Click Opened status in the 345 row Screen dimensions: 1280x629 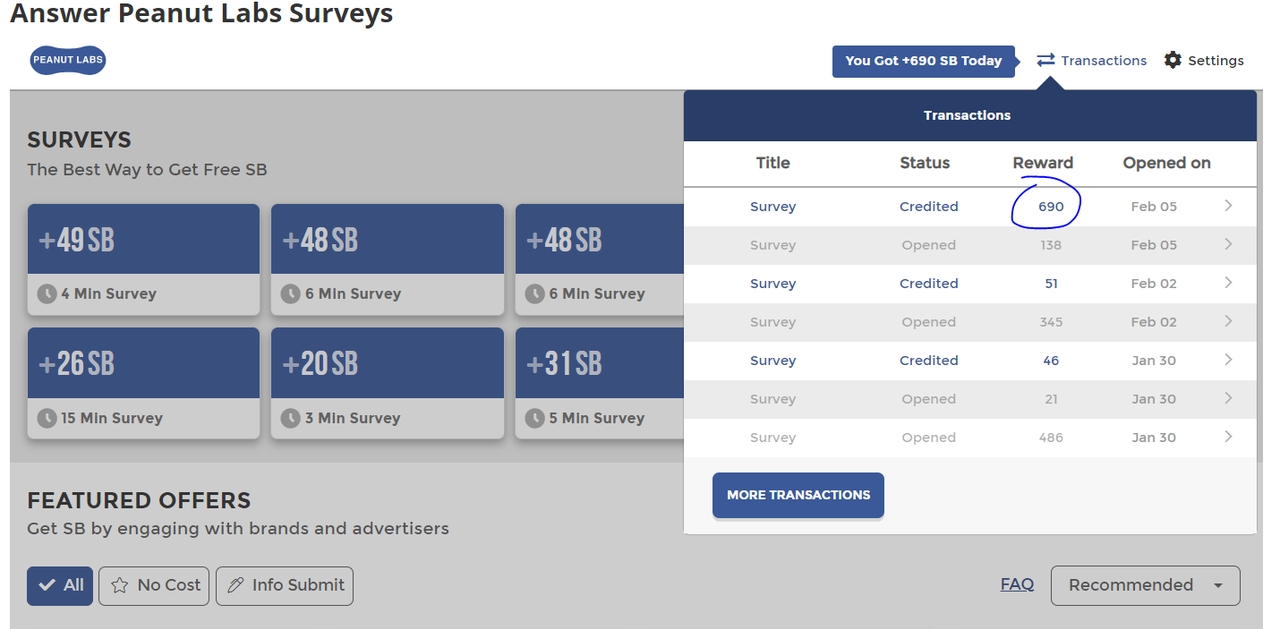pos(929,322)
